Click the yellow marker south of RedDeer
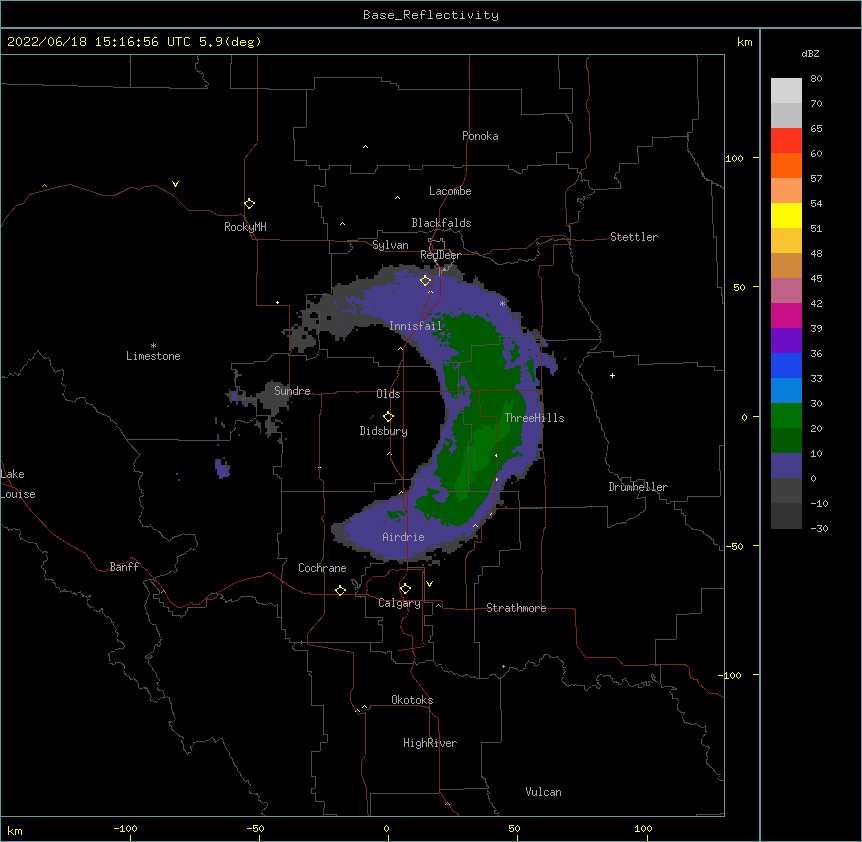This screenshot has width=862, height=842. tap(426, 281)
